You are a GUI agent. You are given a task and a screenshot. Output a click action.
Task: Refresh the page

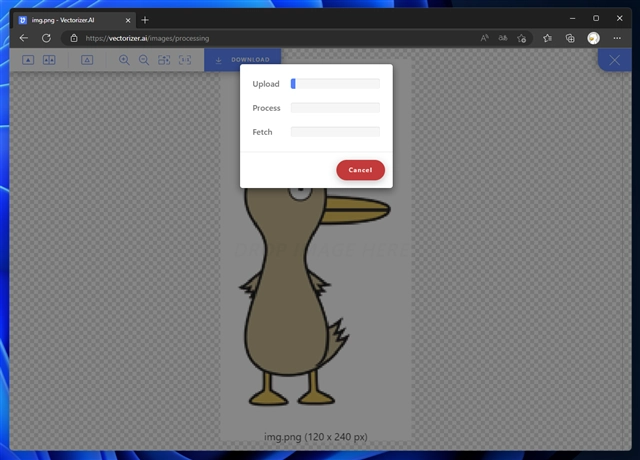pos(46,38)
